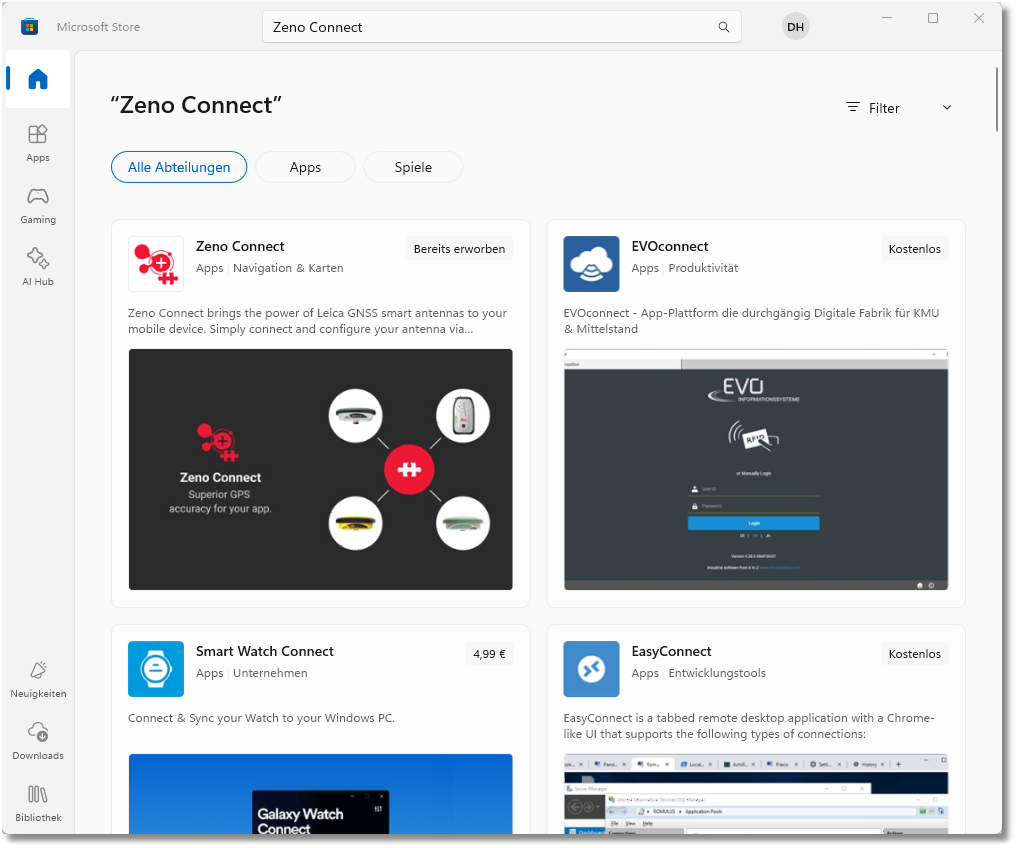1016x848 pixels.
Task: Click the Zeno Connect search field
Action: pos(490,27)
